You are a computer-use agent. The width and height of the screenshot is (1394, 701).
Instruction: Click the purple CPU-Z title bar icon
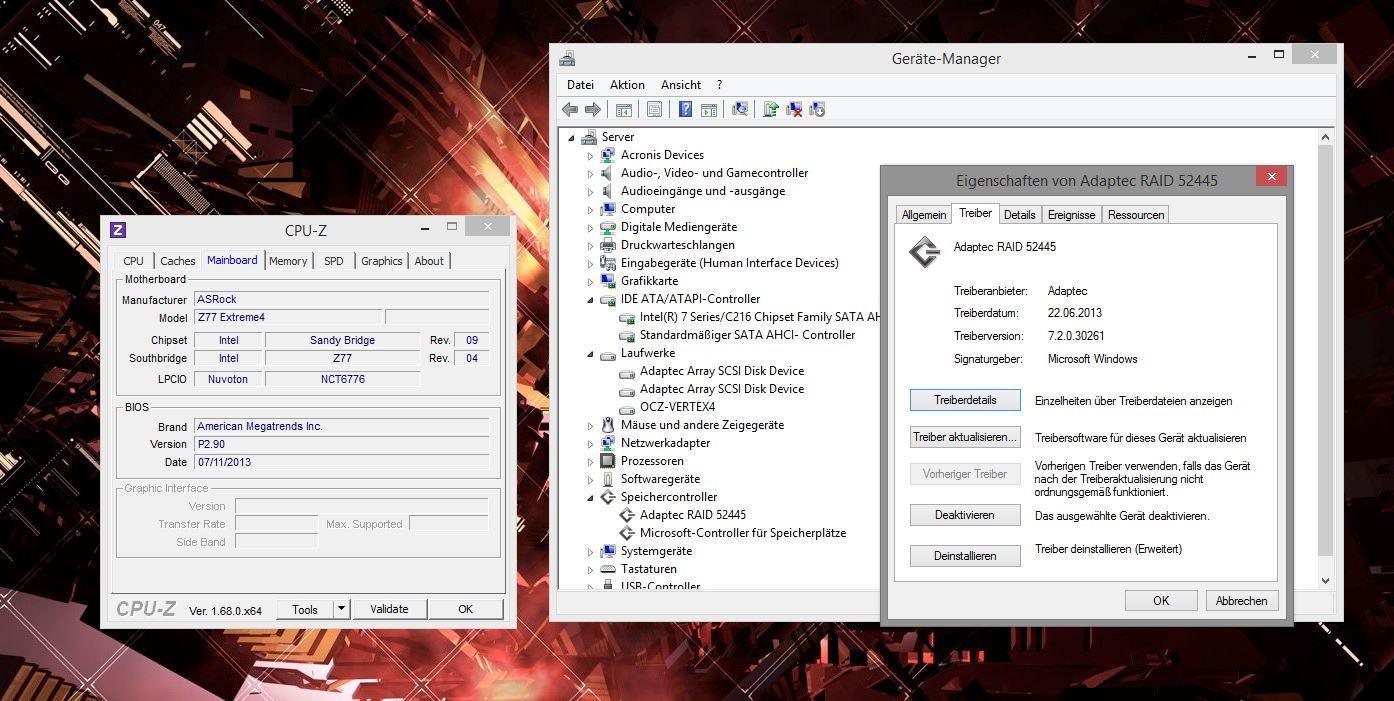[117, 230]
